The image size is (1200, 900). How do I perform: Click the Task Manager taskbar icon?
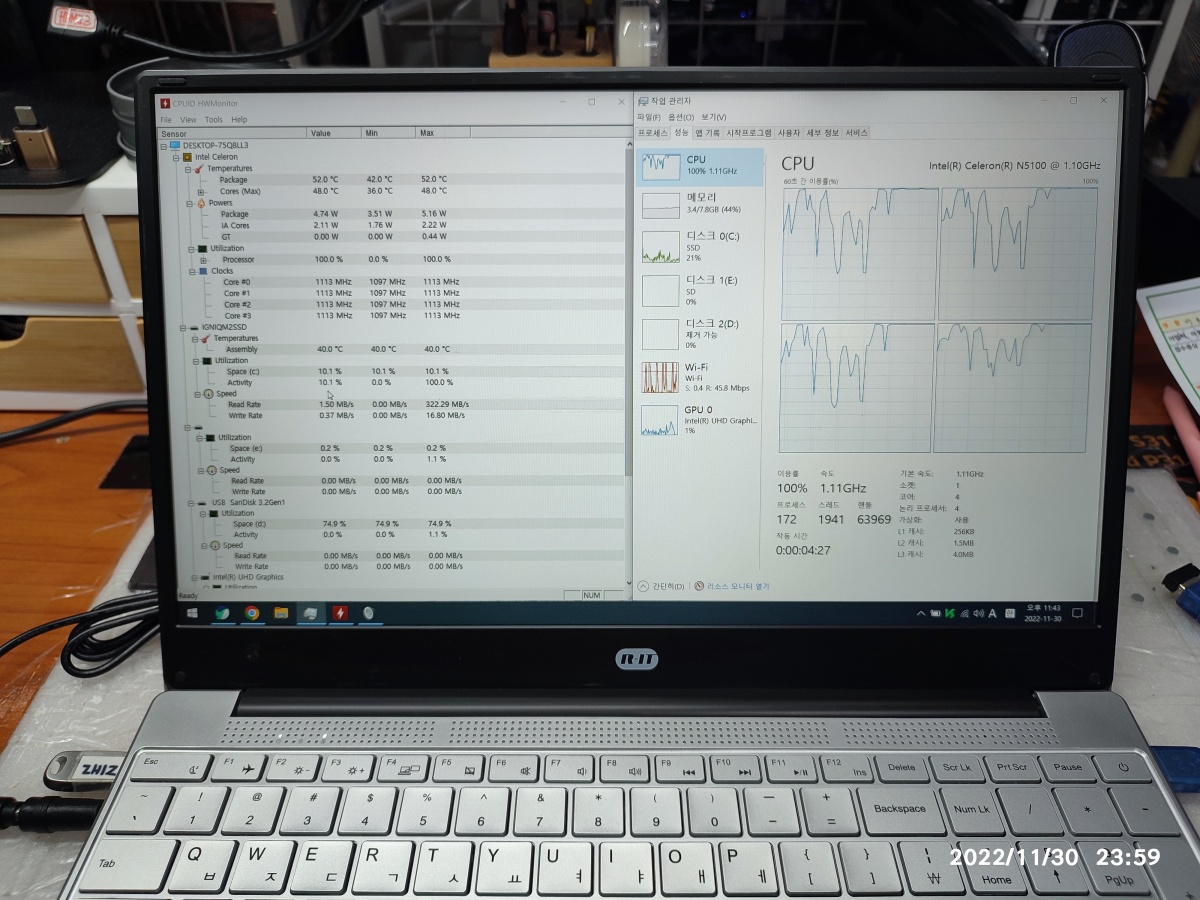pyautogui.click(x=311, y=613)
